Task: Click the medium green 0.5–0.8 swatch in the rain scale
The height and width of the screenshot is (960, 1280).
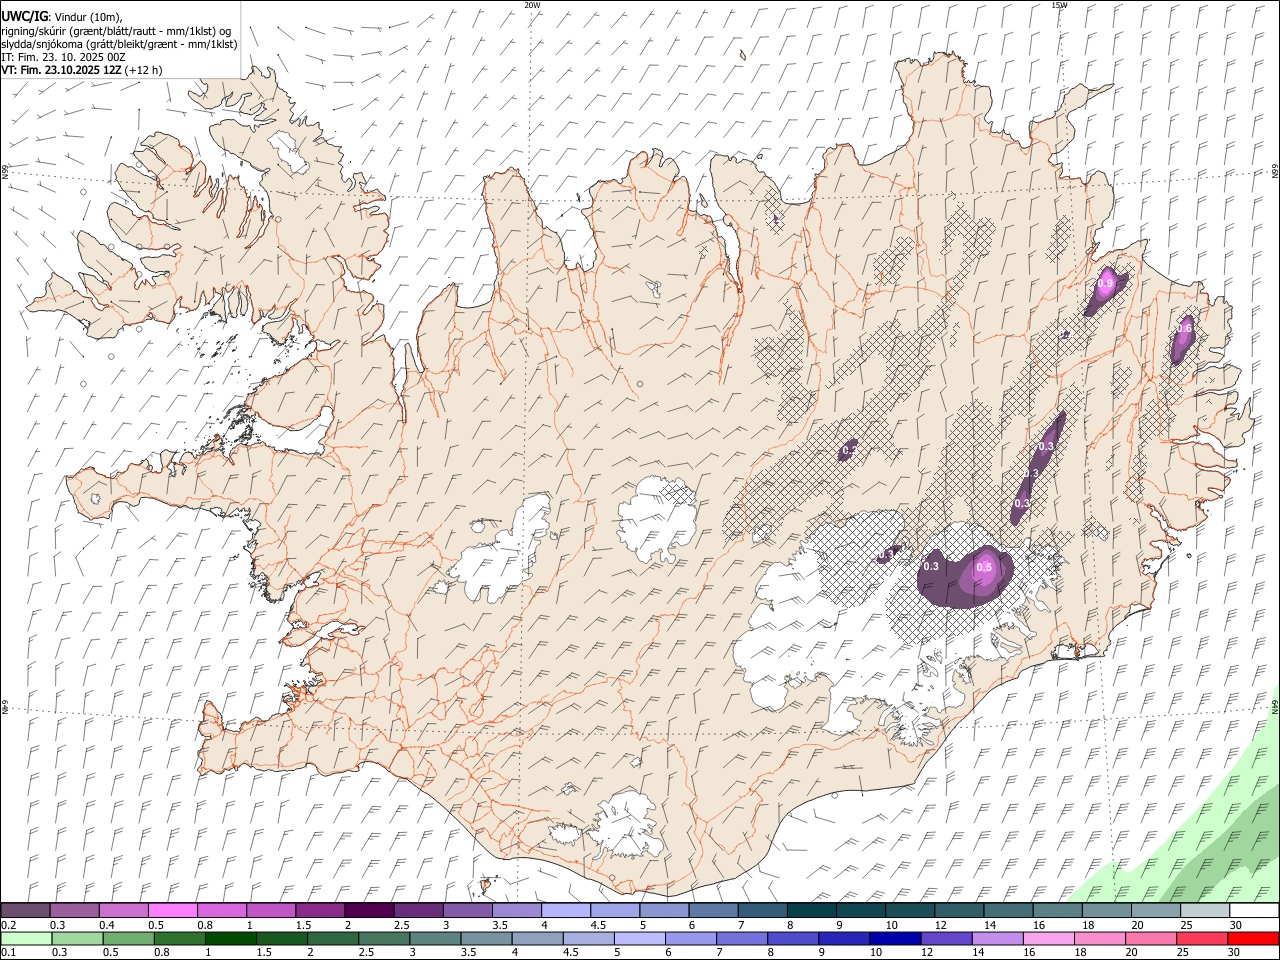Action: coord(129,938)
